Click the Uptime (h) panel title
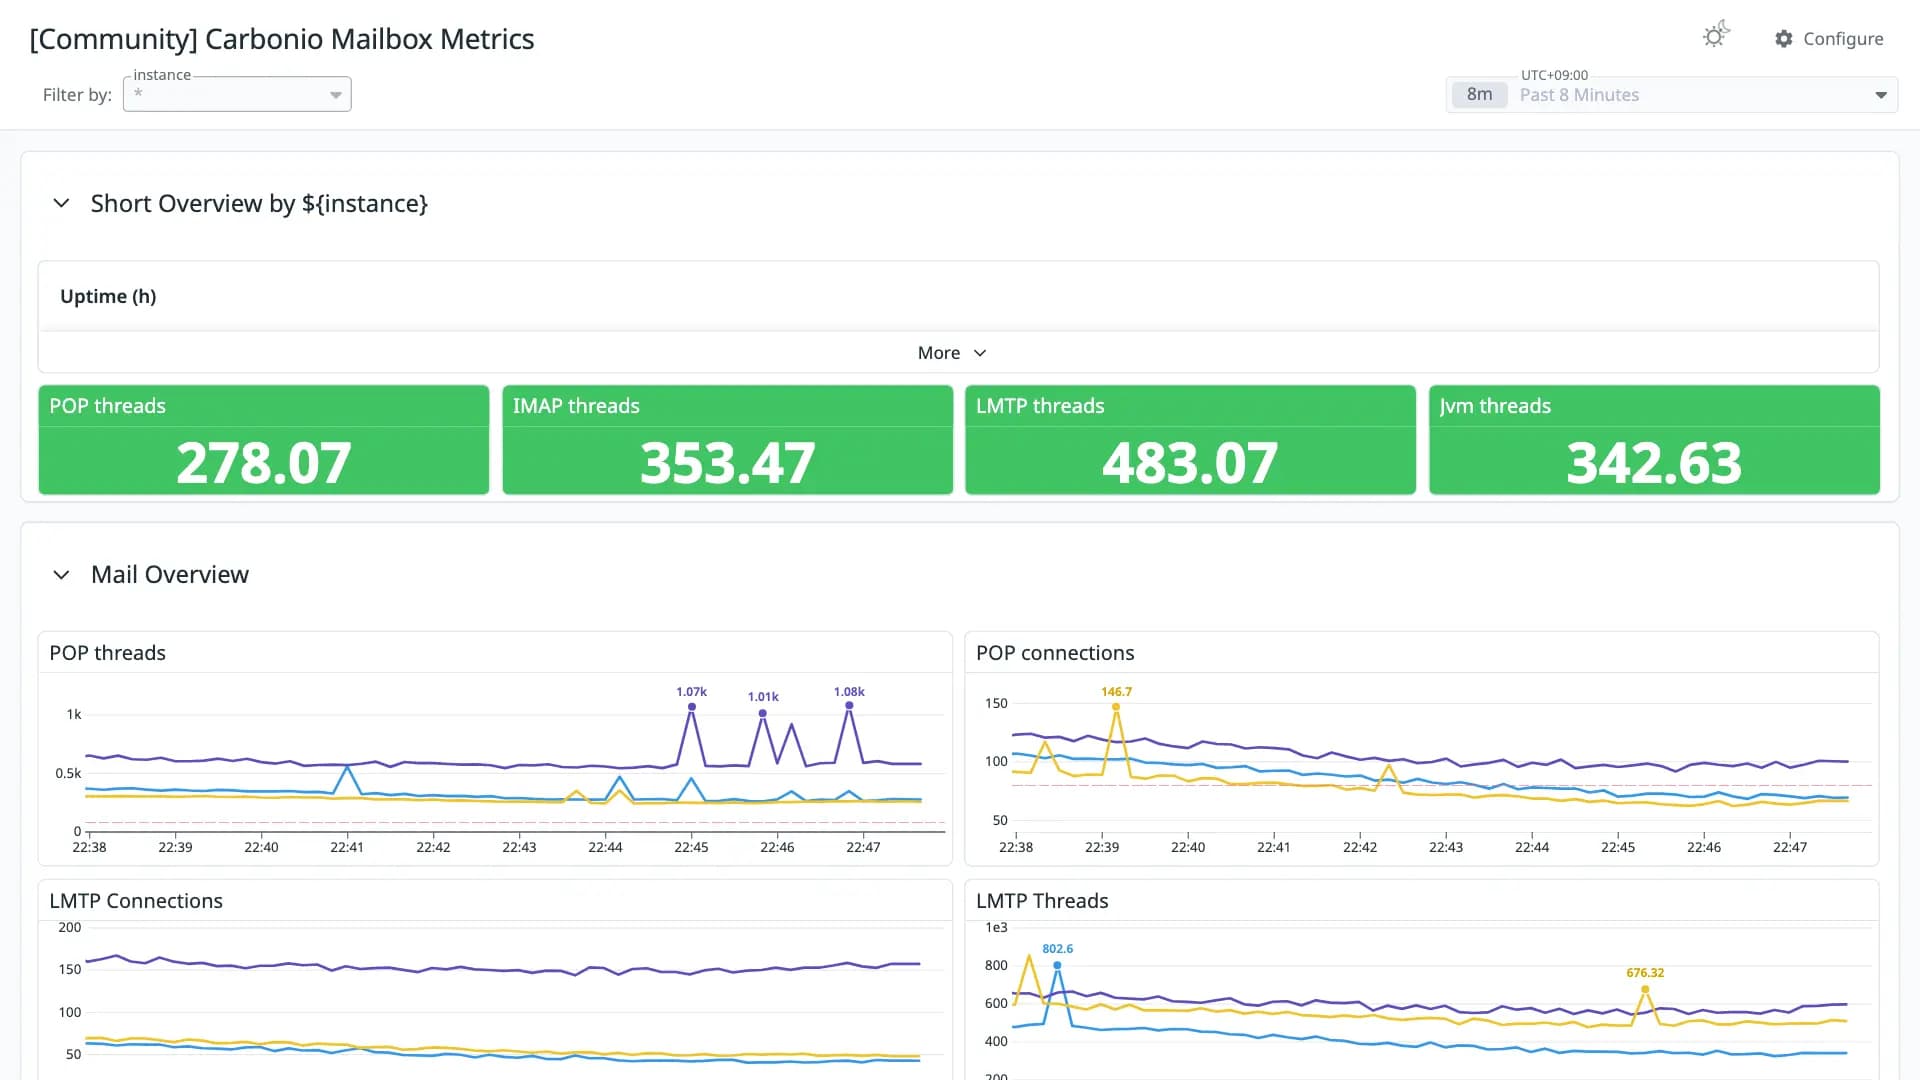 (x=108, y=296)
